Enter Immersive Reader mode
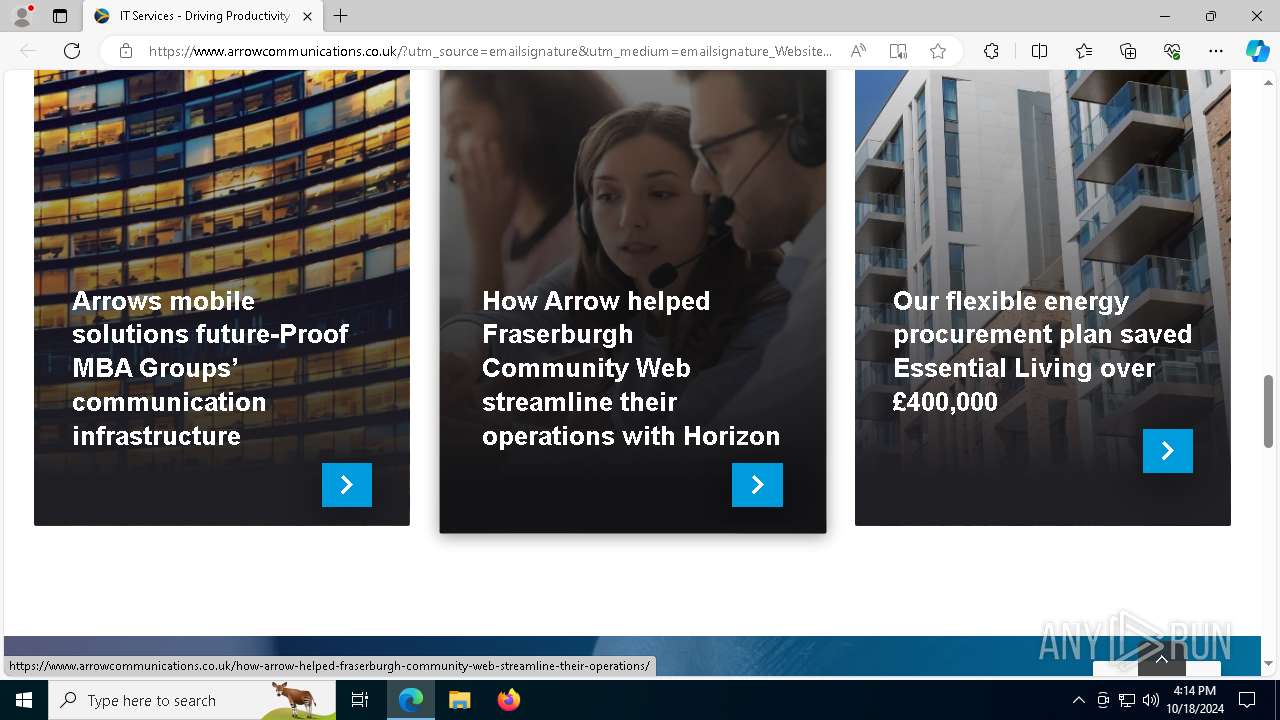The width and height of the screenshot is (1280, 720). point(898,51)
